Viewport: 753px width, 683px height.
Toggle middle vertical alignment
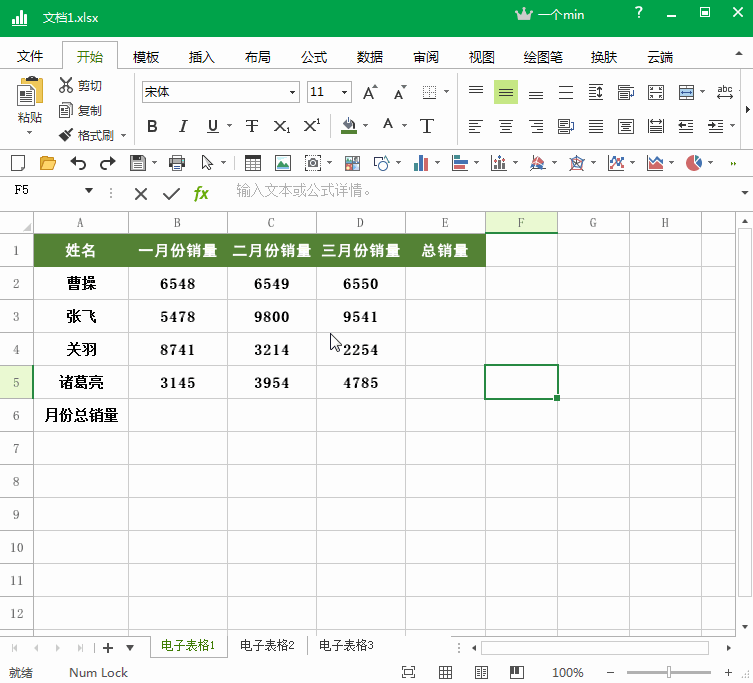tap(506, 92)
